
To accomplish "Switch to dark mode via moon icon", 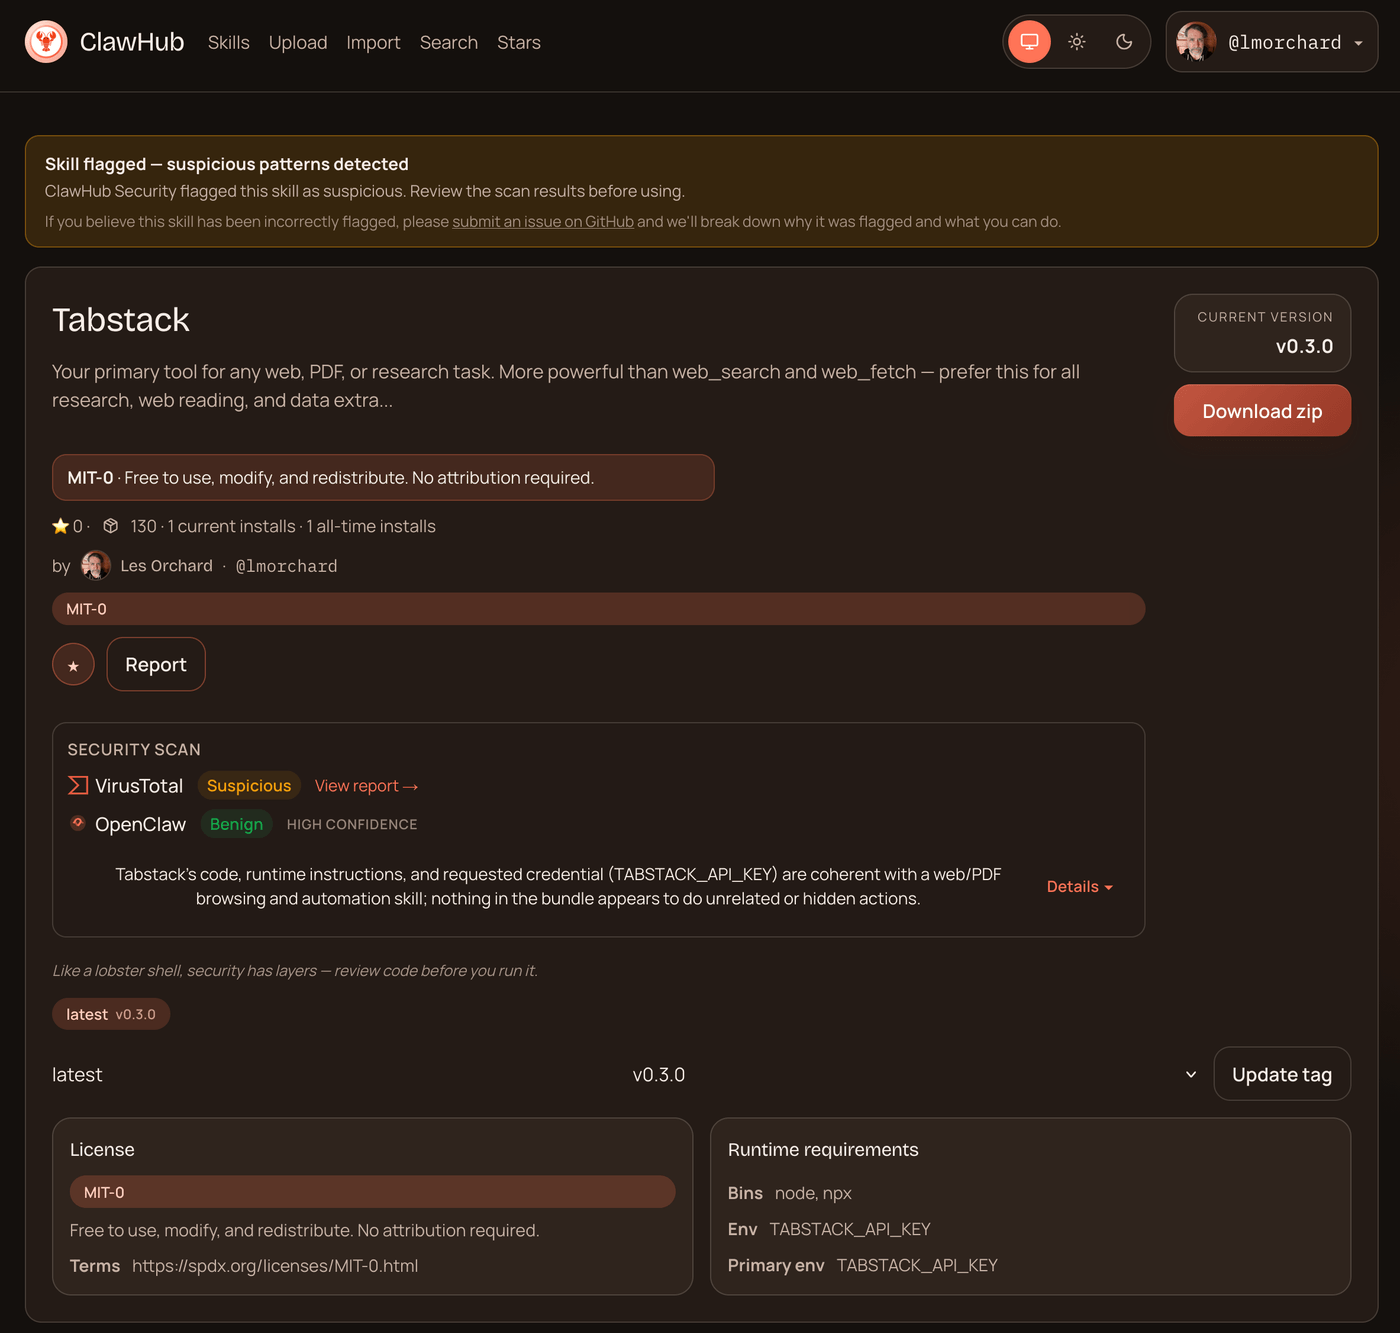I will click(x=1123, y=42).
